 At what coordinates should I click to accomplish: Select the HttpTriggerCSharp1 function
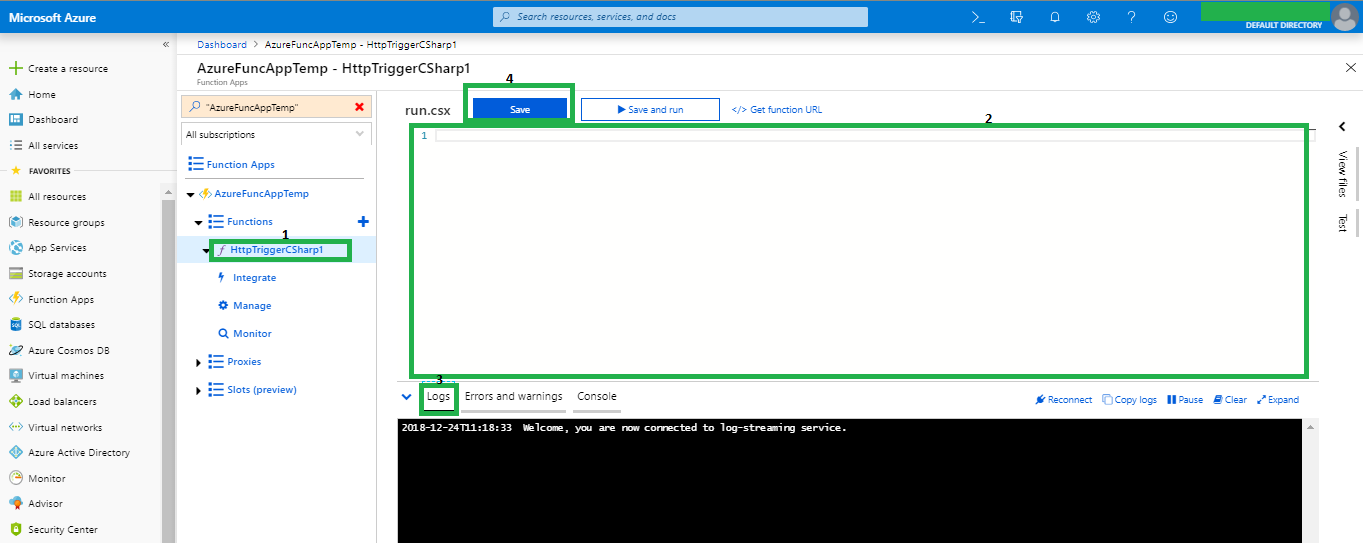coord(277,250)
